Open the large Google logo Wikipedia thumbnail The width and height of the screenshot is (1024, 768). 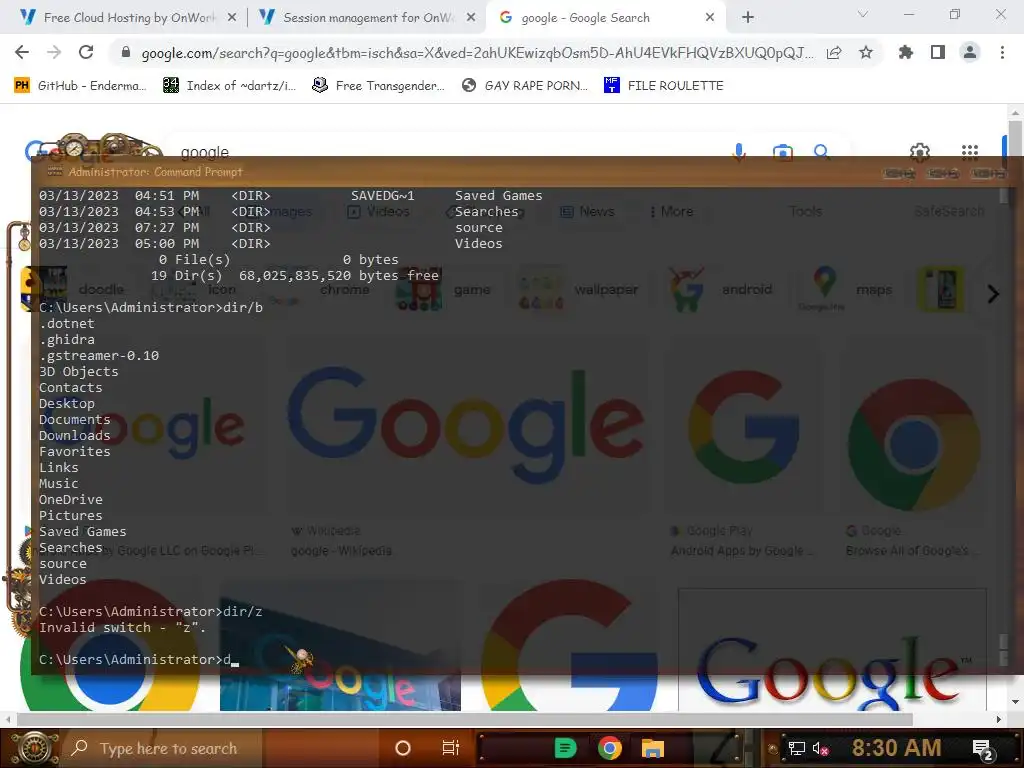point(466,424)
